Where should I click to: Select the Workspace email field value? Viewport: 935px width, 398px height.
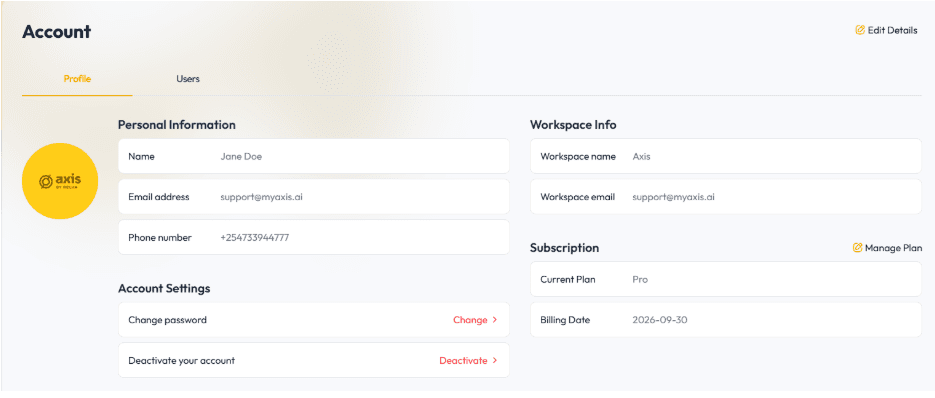[673, 197]
